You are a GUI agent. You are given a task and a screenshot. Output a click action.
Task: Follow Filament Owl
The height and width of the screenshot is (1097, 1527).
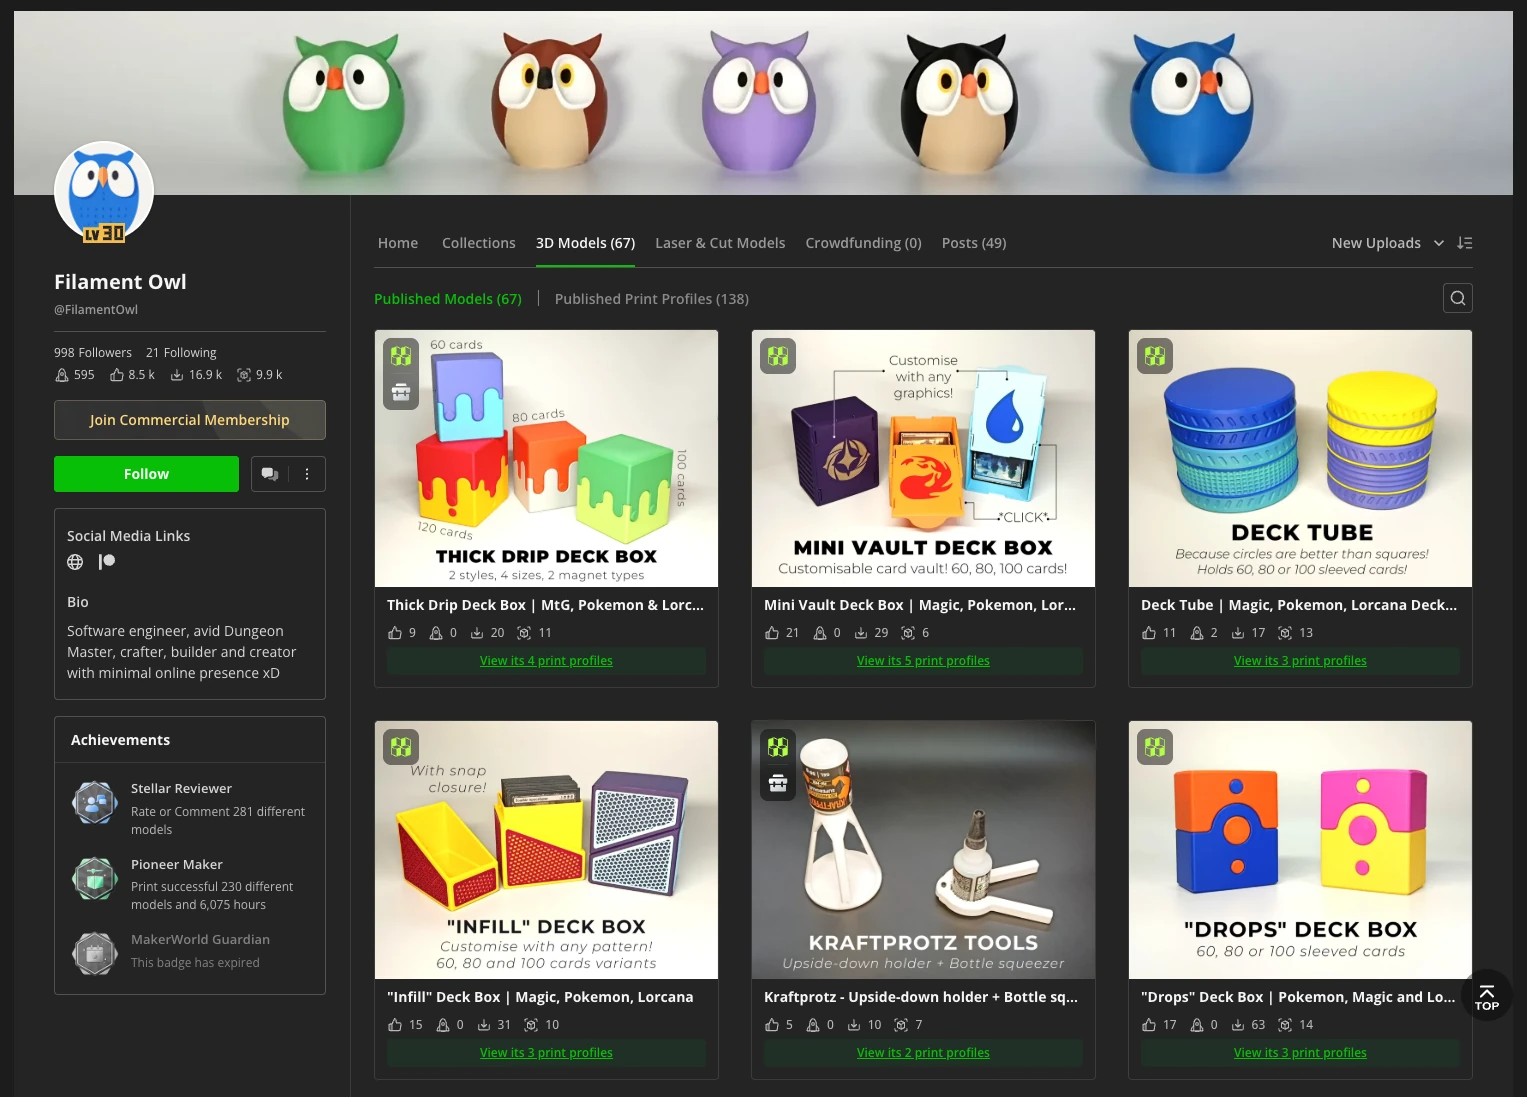pyautogui.click(x=146, y=474)
